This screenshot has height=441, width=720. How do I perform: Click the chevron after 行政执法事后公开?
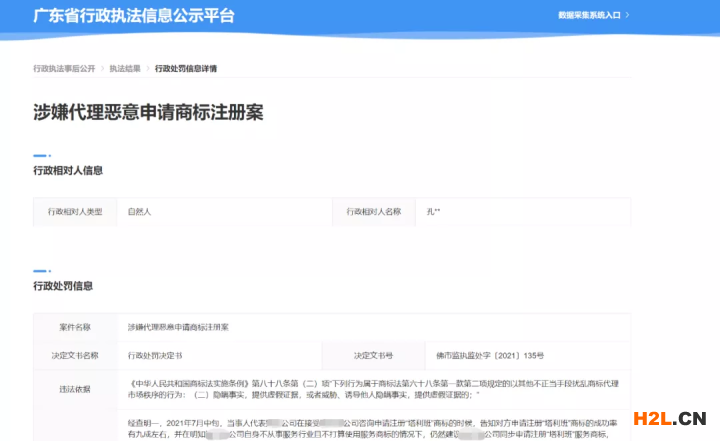click(102, 69)
